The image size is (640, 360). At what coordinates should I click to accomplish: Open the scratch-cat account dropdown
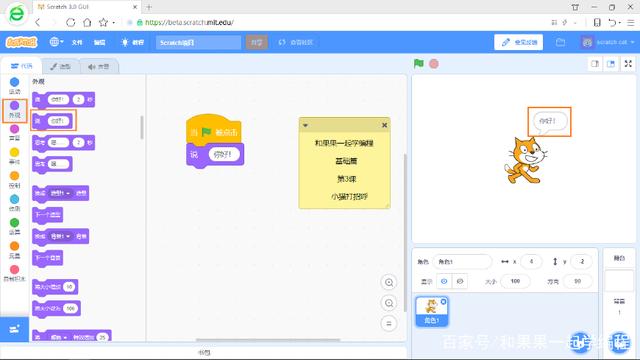pyautogui.click(x=608, y=42)
